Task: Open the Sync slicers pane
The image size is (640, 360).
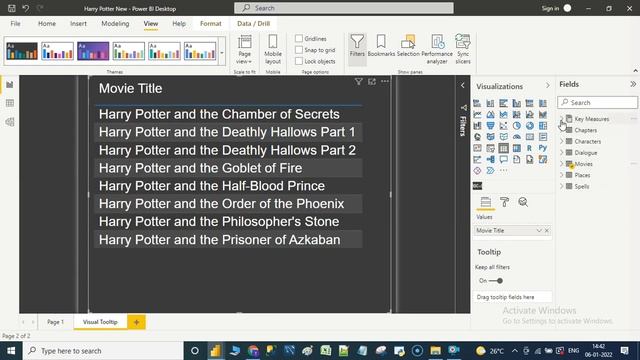Action: 463,49
